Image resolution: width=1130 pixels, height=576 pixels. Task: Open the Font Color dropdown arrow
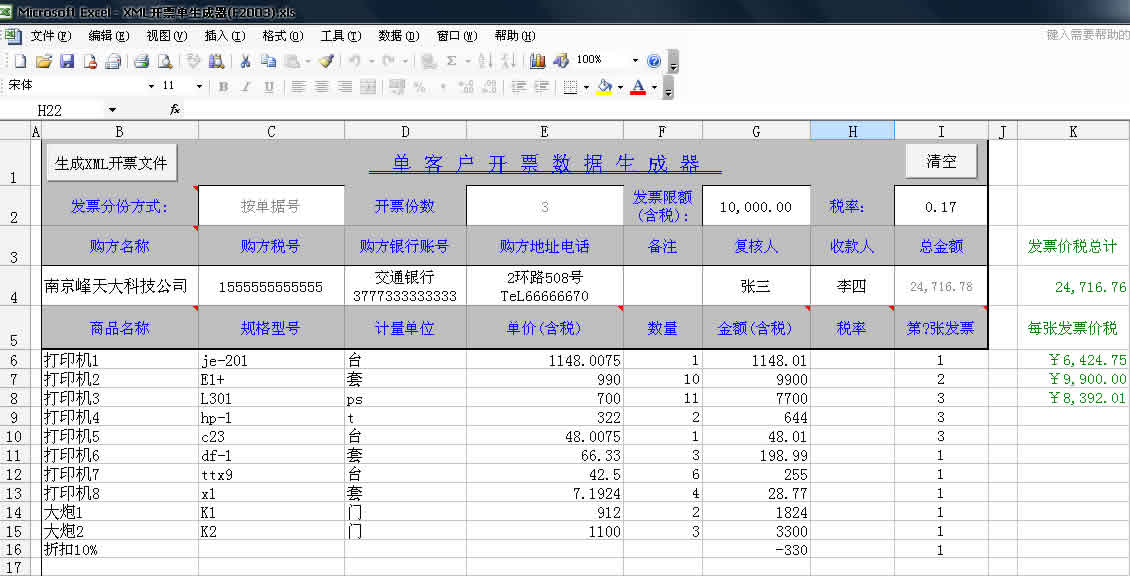click(654, 87)
